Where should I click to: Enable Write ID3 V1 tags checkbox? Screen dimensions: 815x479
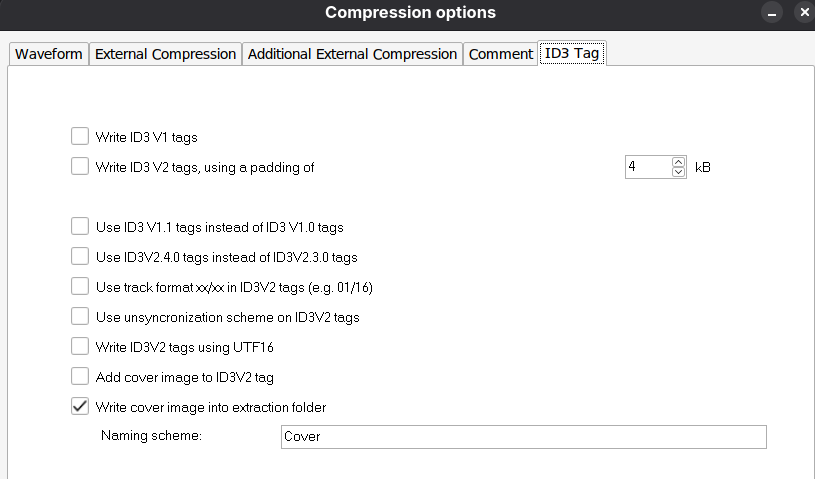(80, 137)
